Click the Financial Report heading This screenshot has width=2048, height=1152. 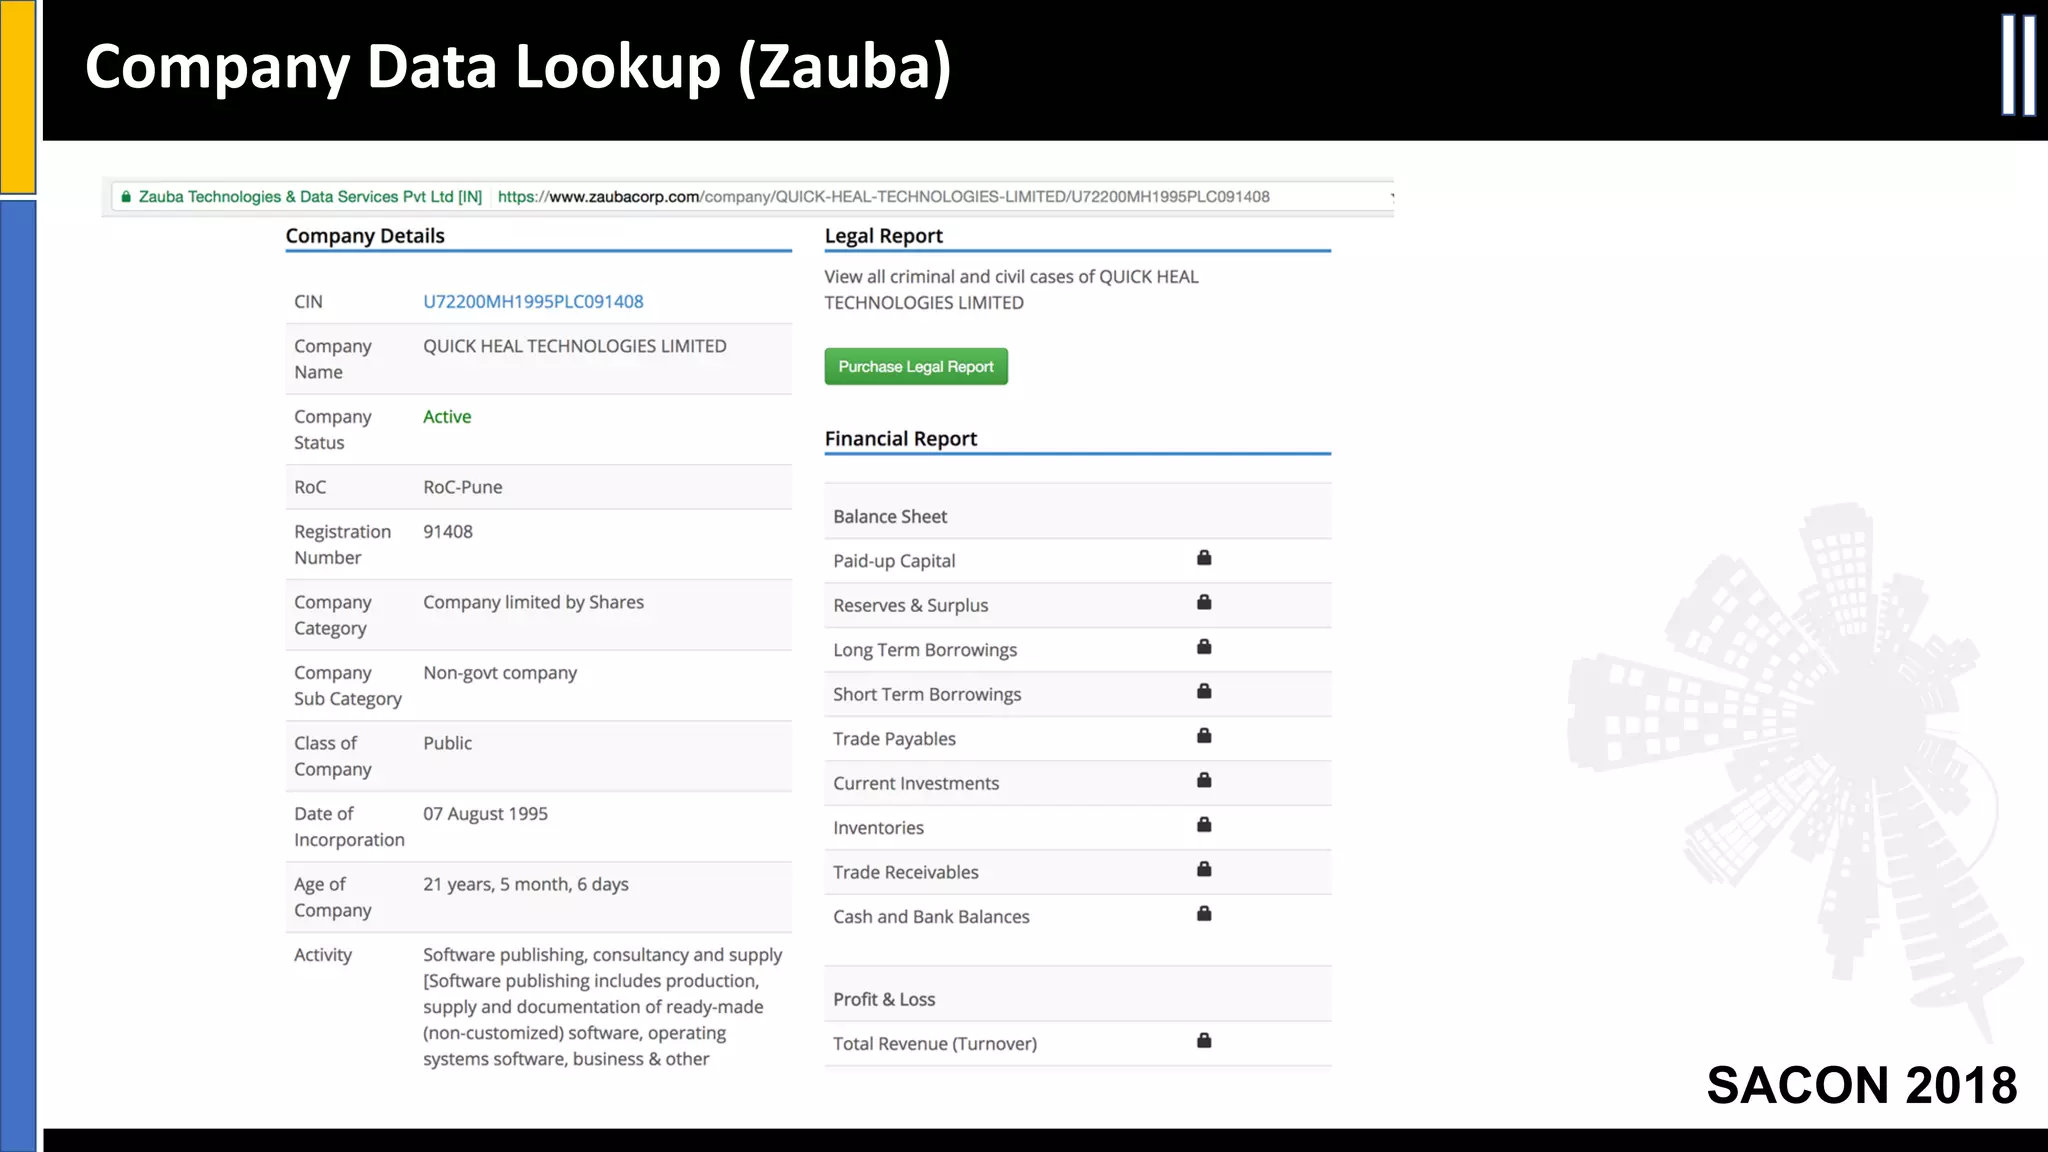[x=901, y=439]
